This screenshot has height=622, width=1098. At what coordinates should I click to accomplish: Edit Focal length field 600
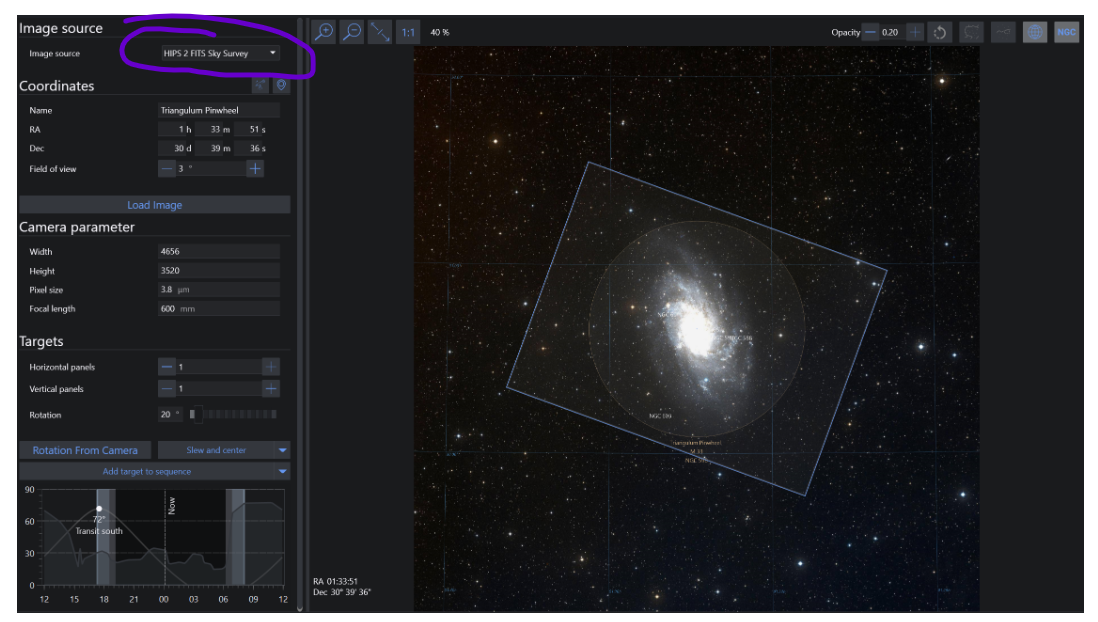coord(218,308)
